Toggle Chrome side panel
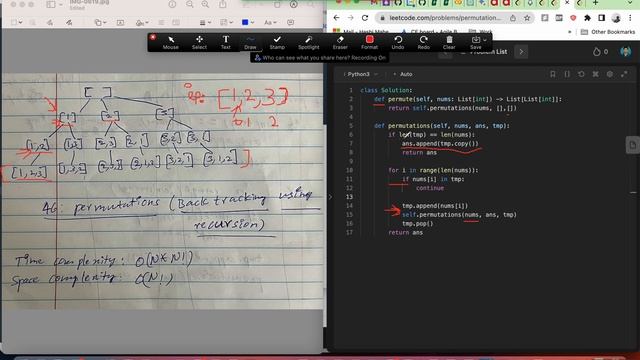 (x=602, y=18)
